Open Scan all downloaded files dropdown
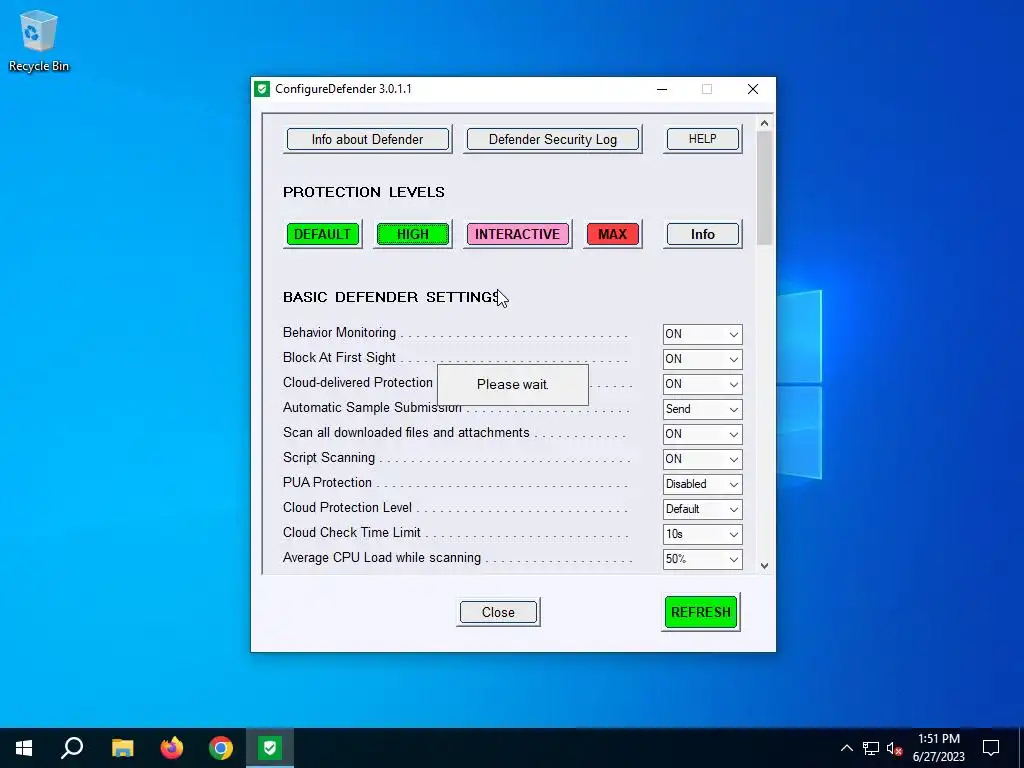1024x768 pixels. [x=703, y=434]
